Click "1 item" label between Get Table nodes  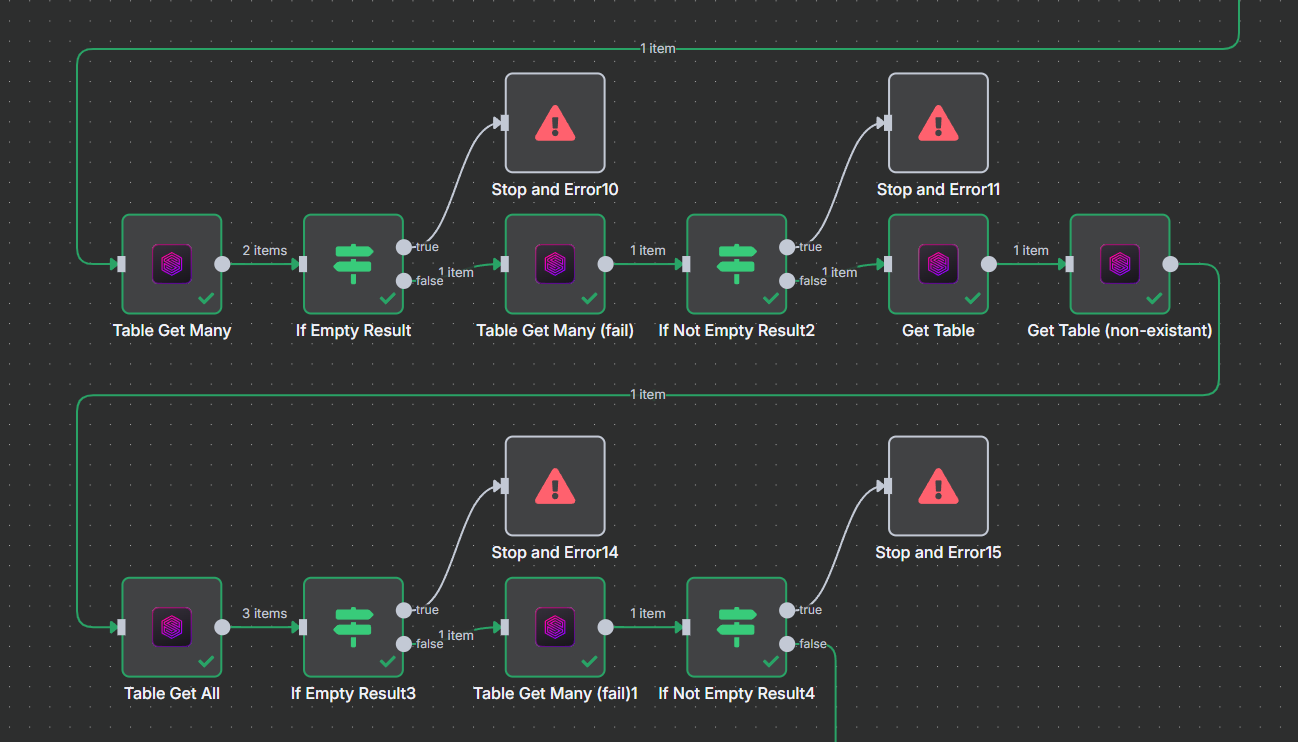pos(1031,251)
